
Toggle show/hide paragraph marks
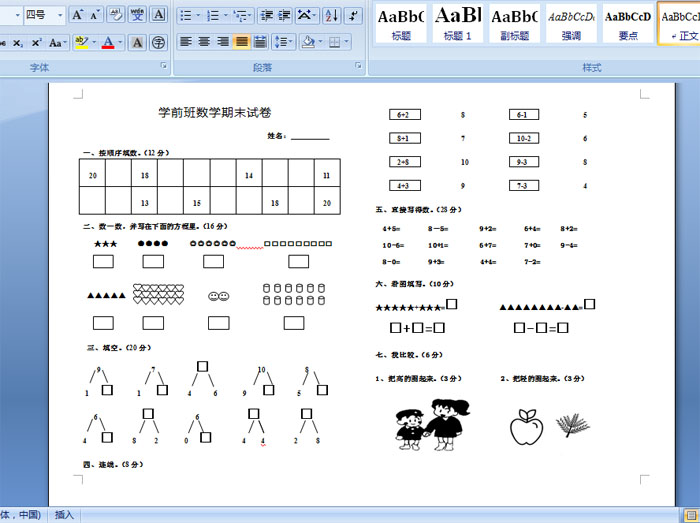353,16
